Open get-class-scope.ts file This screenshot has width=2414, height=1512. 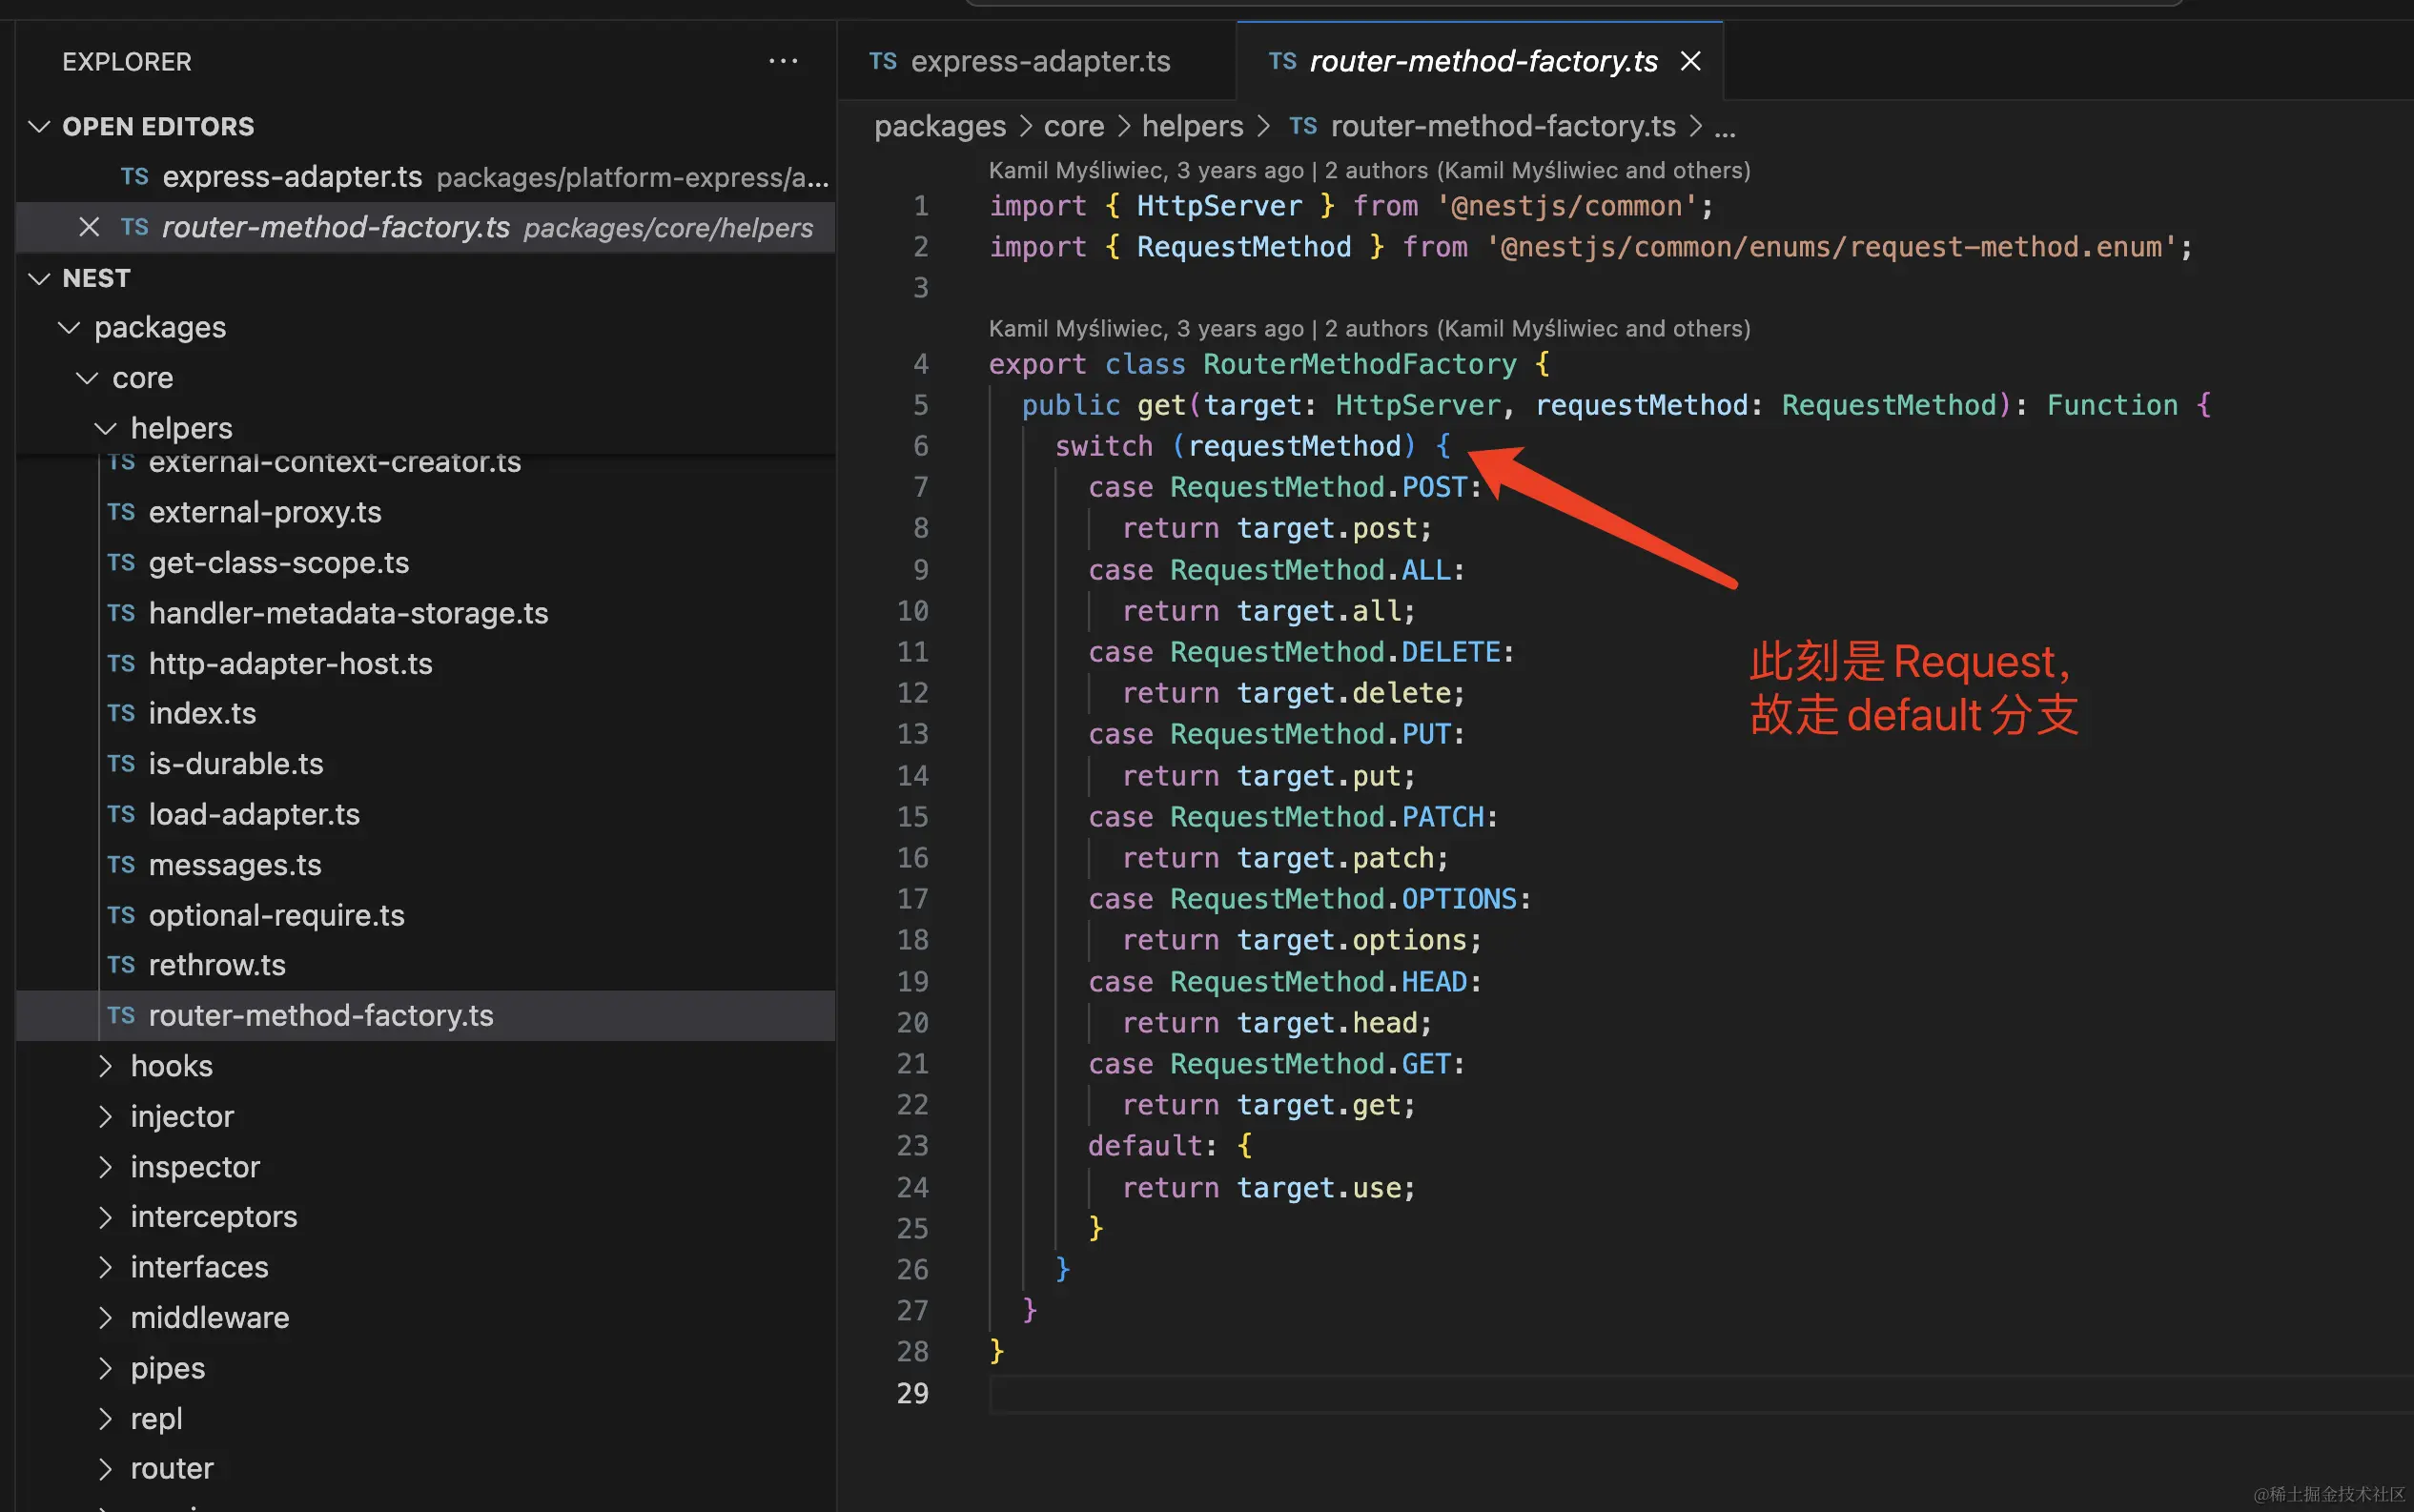pos(426,563)
